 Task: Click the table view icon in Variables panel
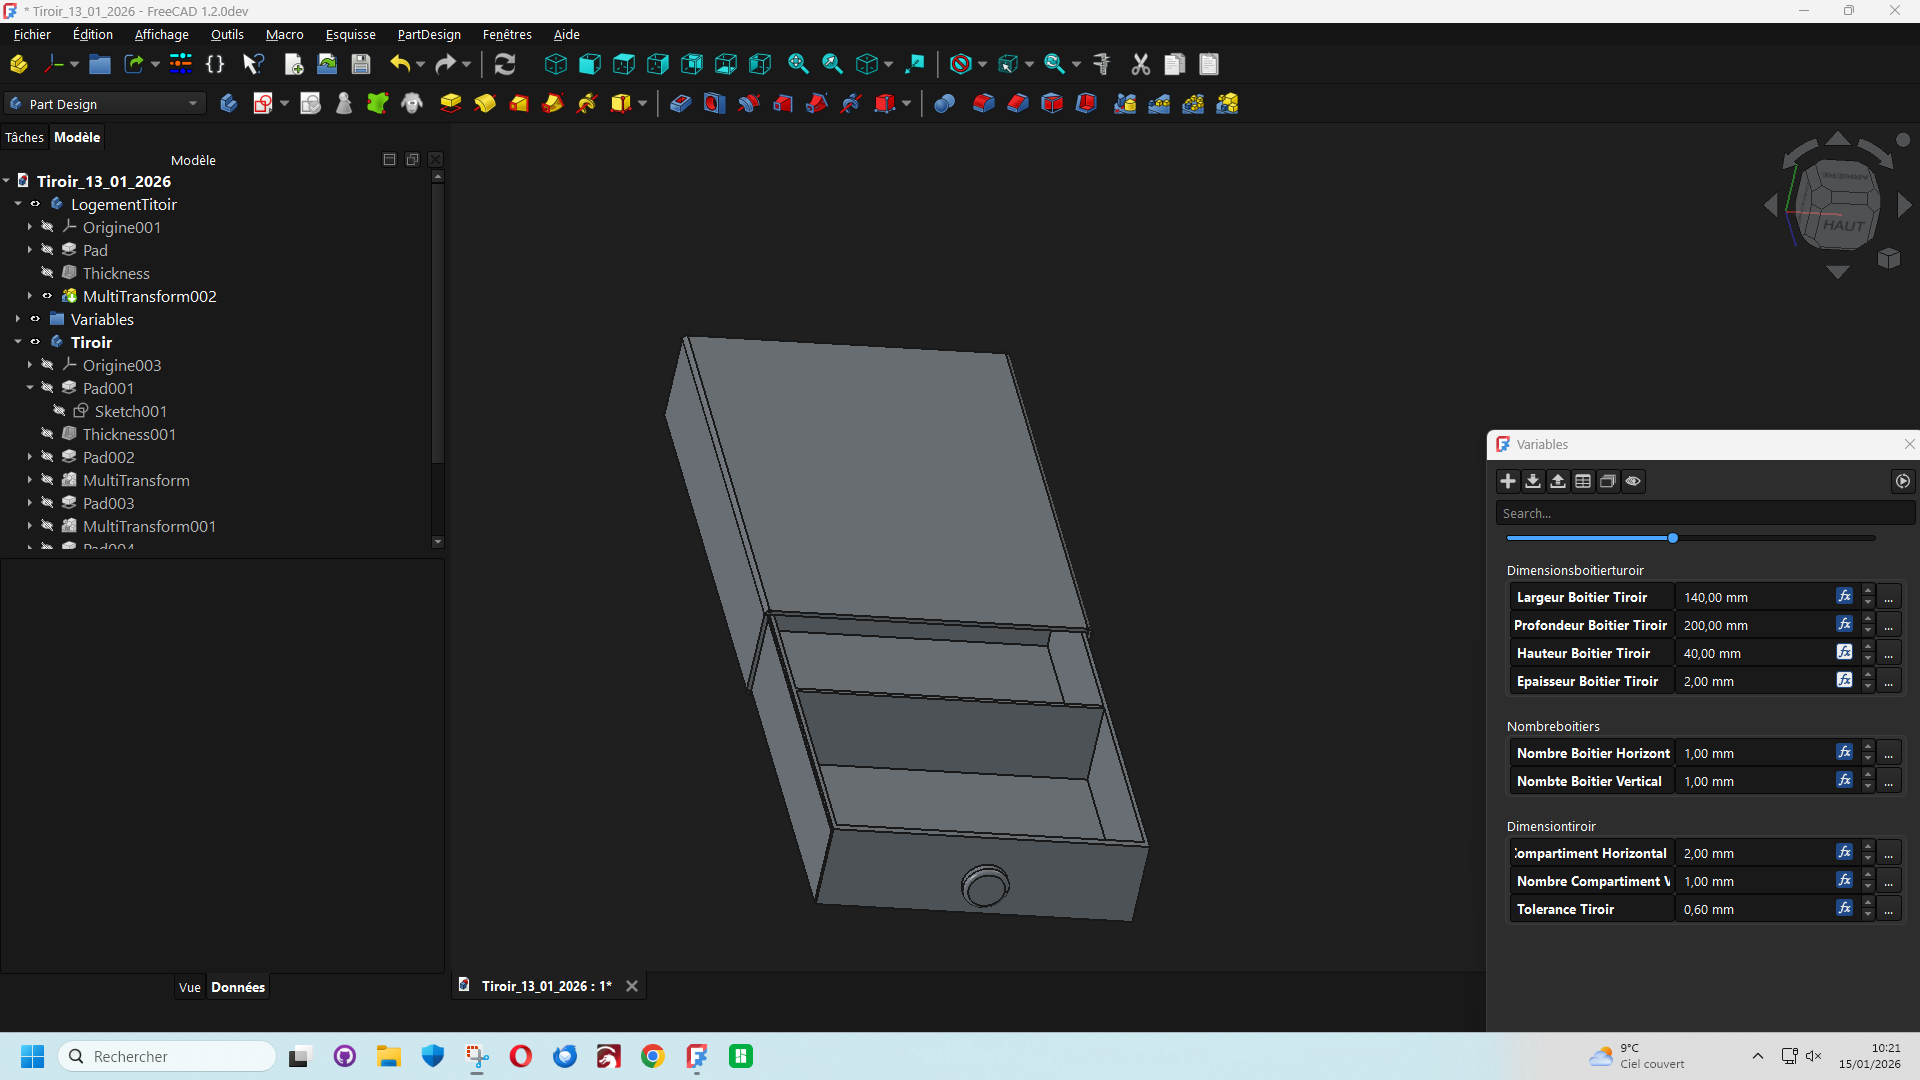tap(1583, 482)
